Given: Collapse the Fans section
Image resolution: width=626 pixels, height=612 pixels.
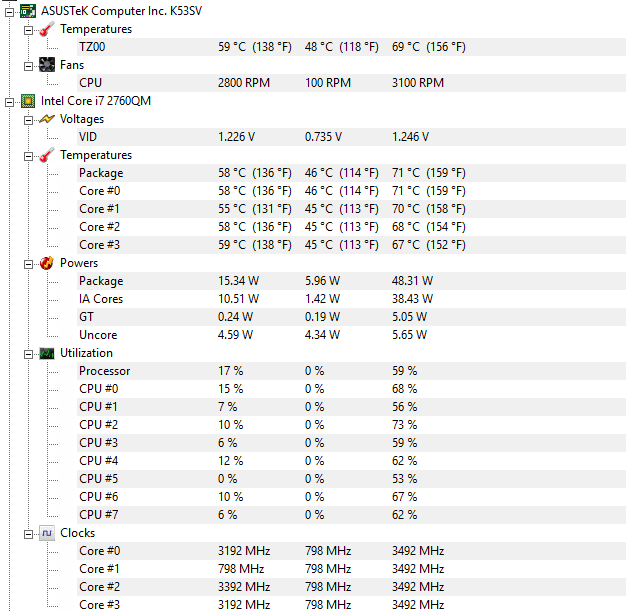Looking at the screenshot, I should [x=28, y=66].
